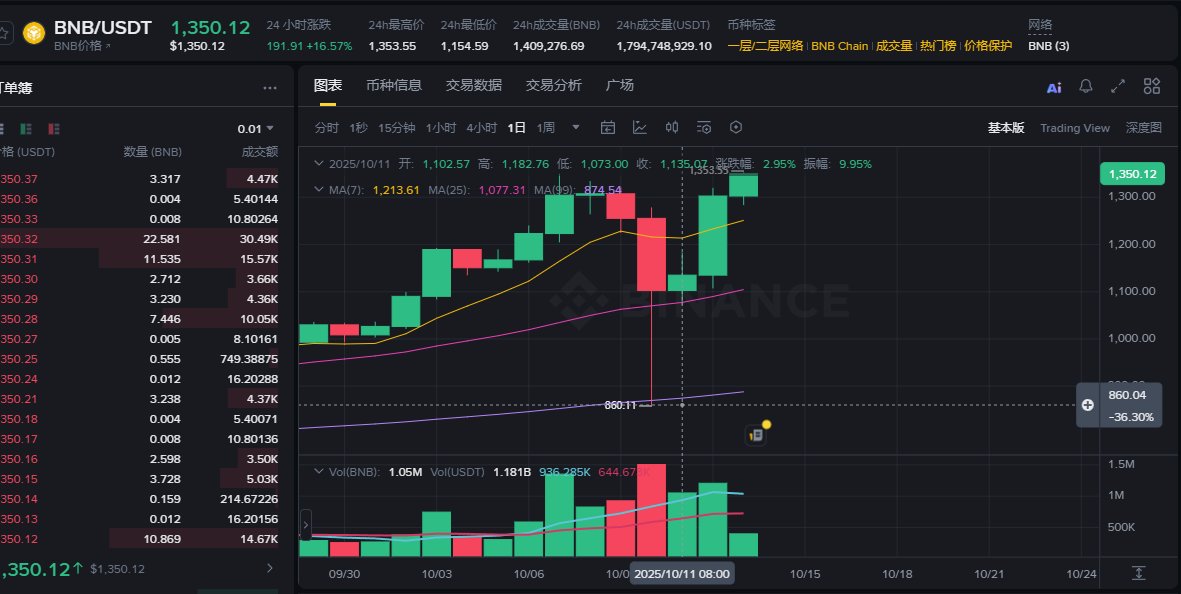Click the 2025/10/11 08:00 time marker
This screenshot has width=1181, height=594.
682,574
